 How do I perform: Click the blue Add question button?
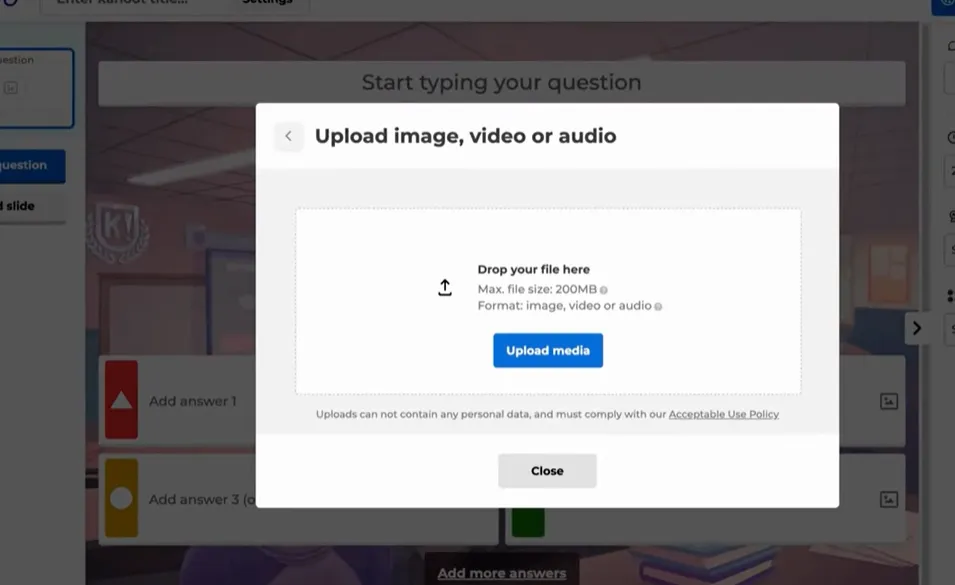click(x=30, y=166)
